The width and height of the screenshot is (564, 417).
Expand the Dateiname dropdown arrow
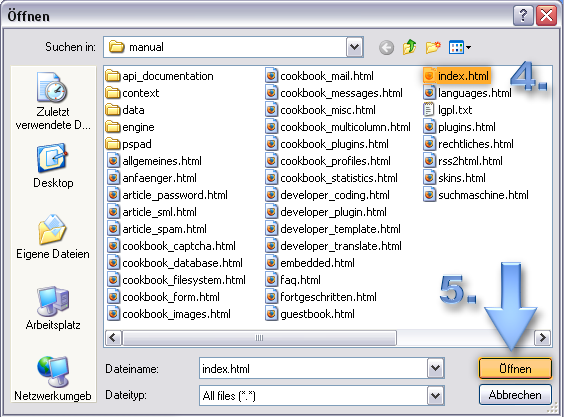[436, 368]
